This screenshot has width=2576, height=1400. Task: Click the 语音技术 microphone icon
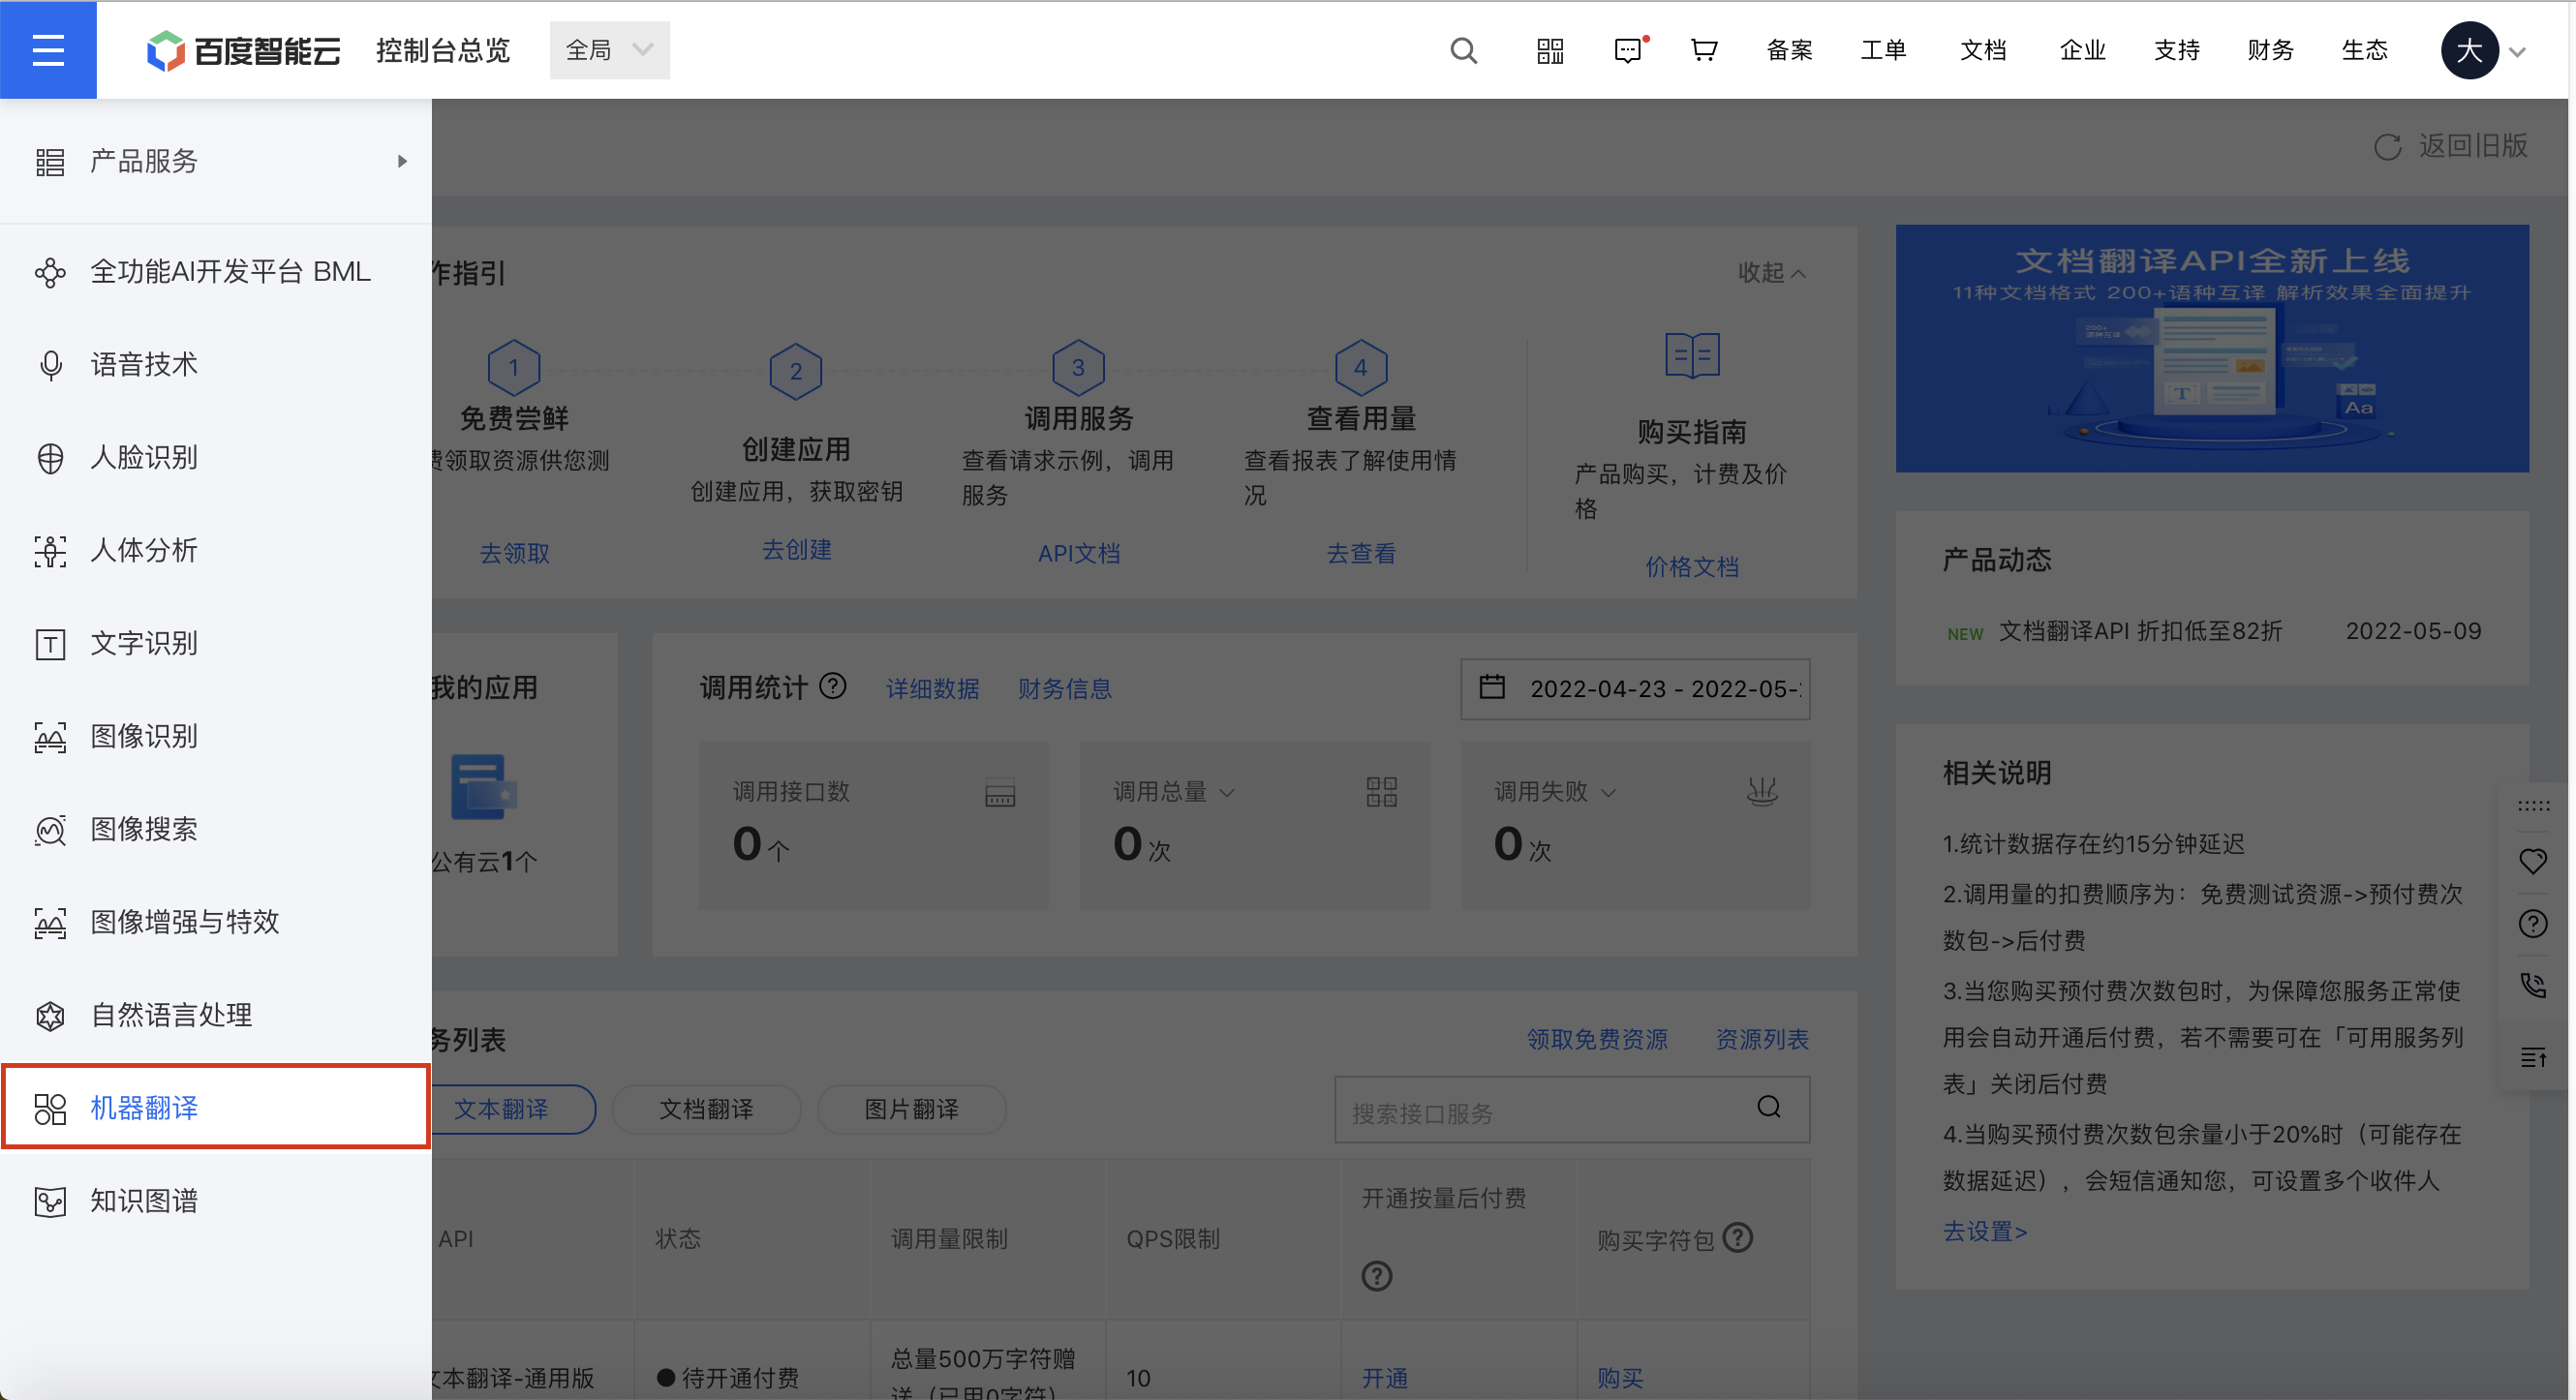point(50,365)
